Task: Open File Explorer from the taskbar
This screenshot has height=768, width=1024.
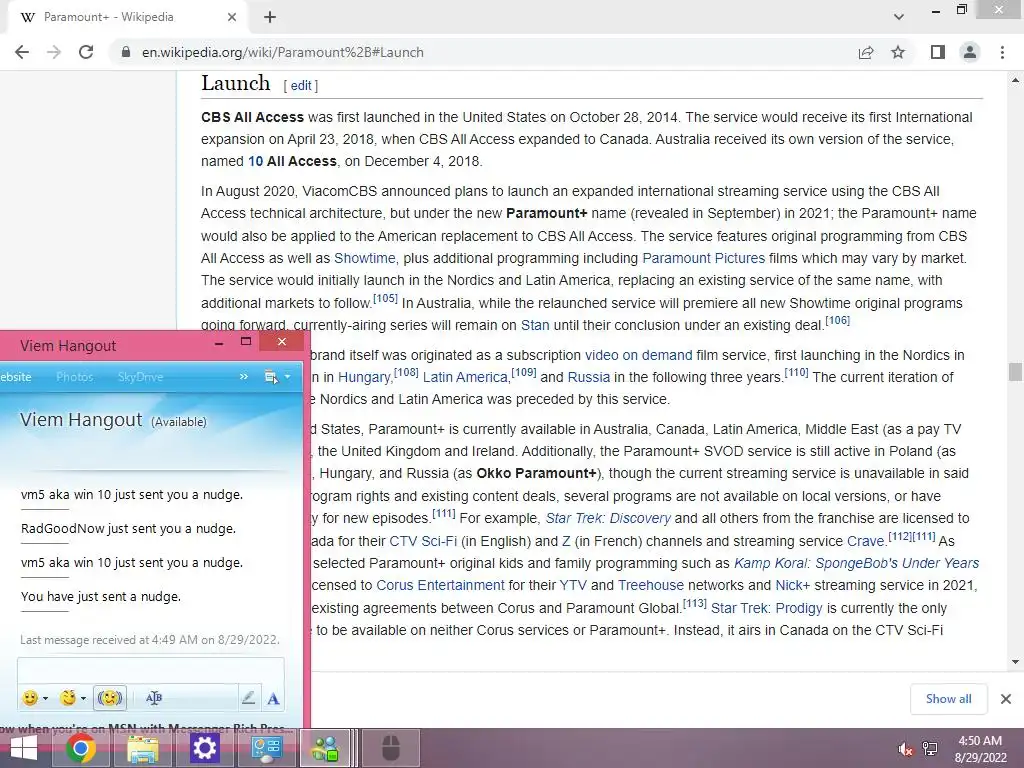Action: pos(143,748)
